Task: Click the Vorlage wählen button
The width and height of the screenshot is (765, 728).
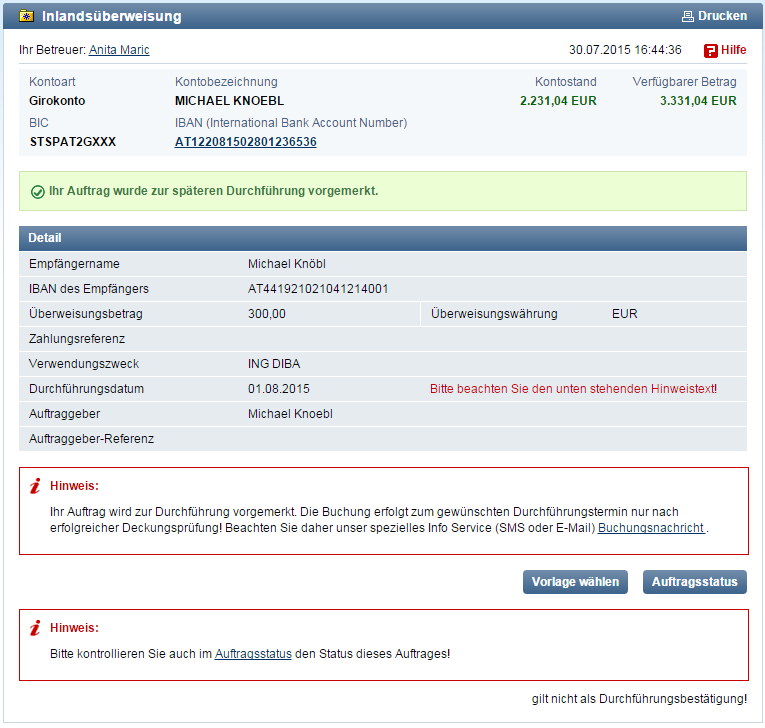Action: 575,582
